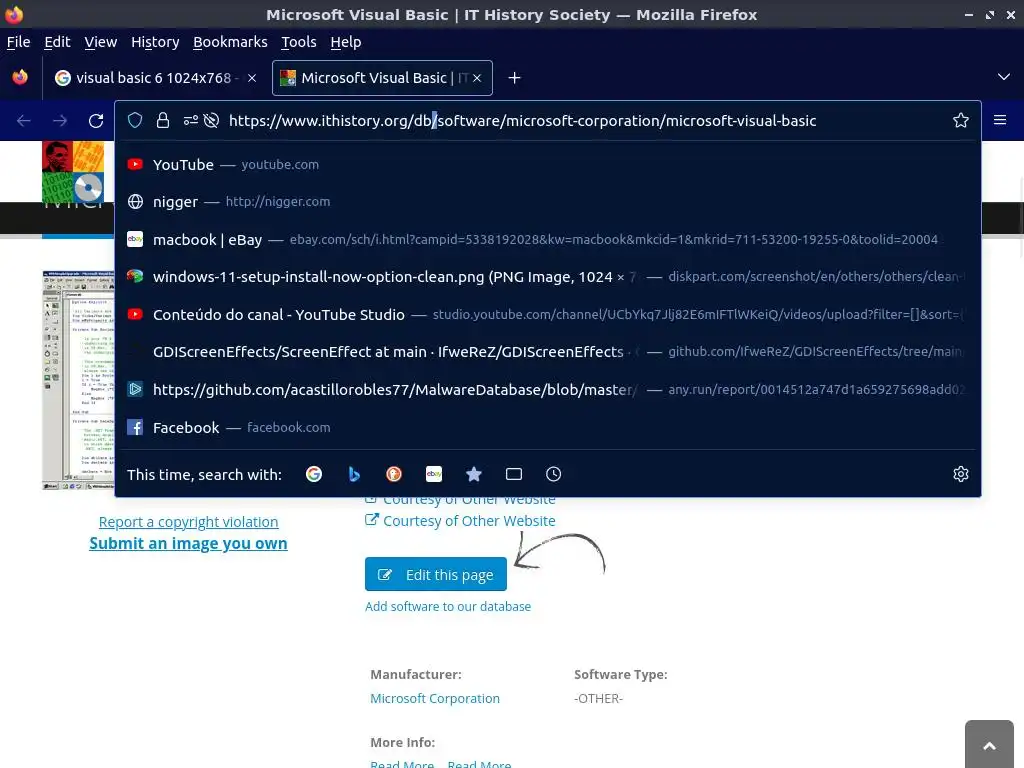
Task: Click the Edit this page button
Action: click(436, 574)
